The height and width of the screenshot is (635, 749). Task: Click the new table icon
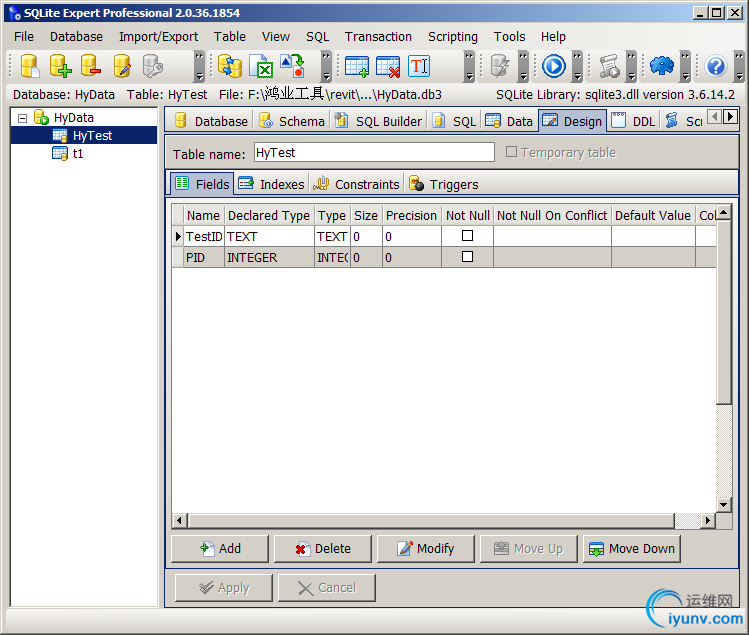coord(357,66)
